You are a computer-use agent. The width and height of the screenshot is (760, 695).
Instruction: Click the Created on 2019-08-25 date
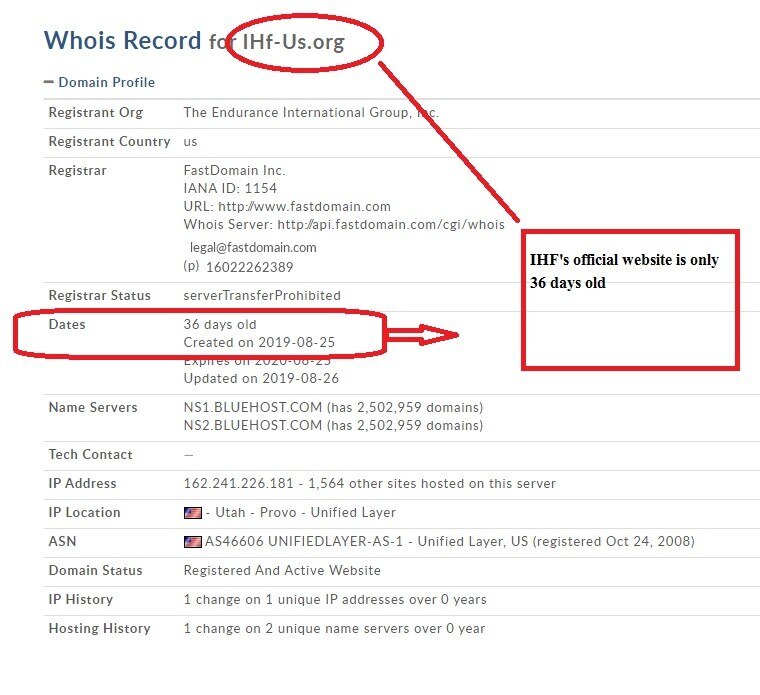coord(259,342)
